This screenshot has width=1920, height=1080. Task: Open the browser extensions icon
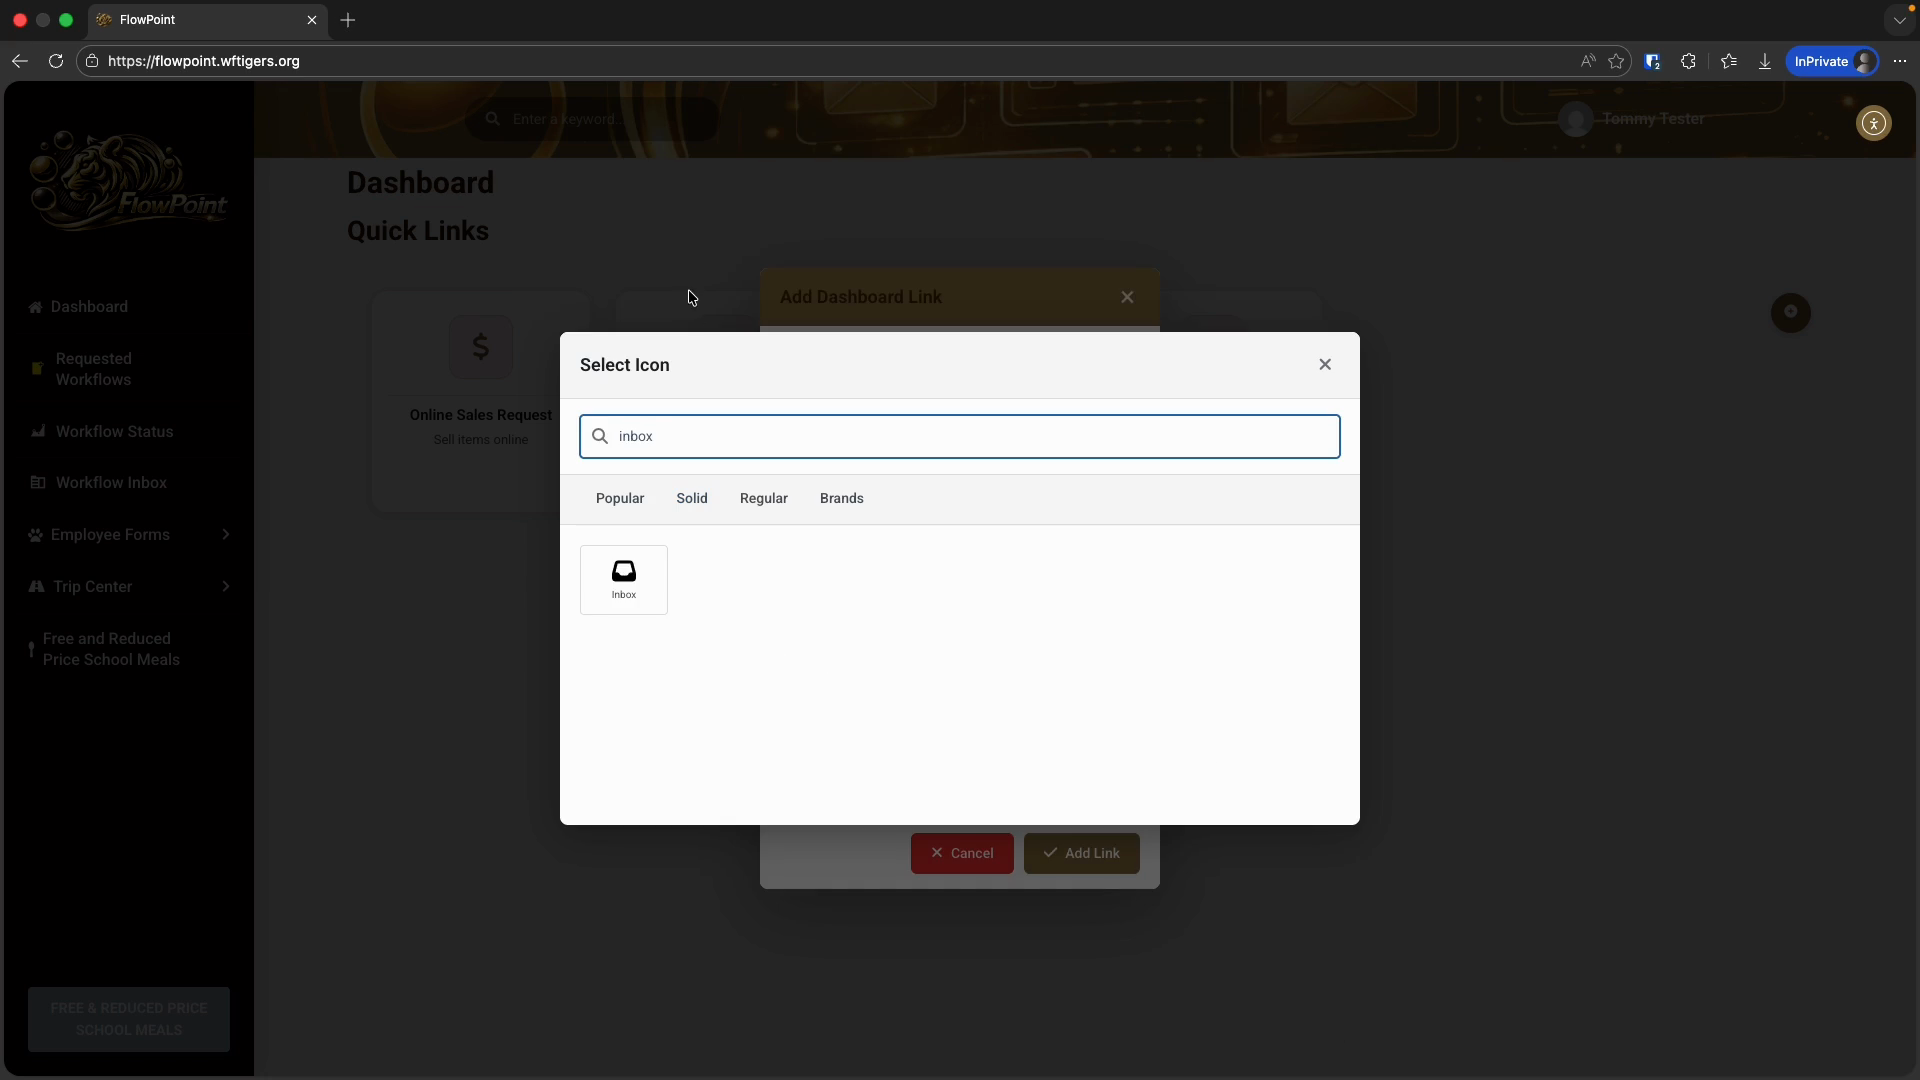[x=1689, y=62]
